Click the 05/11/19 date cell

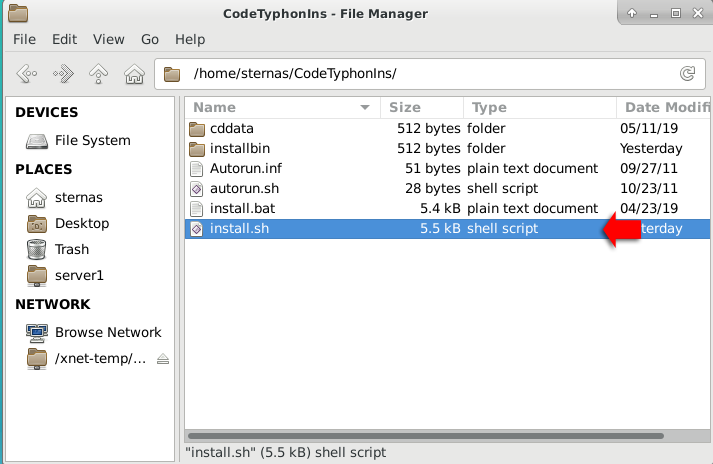(x=649, y=129)
